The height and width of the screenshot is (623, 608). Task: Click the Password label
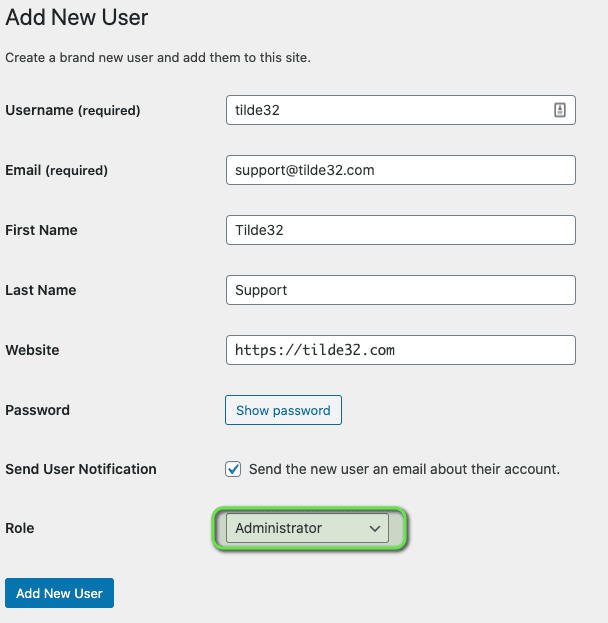click(37, 410)
